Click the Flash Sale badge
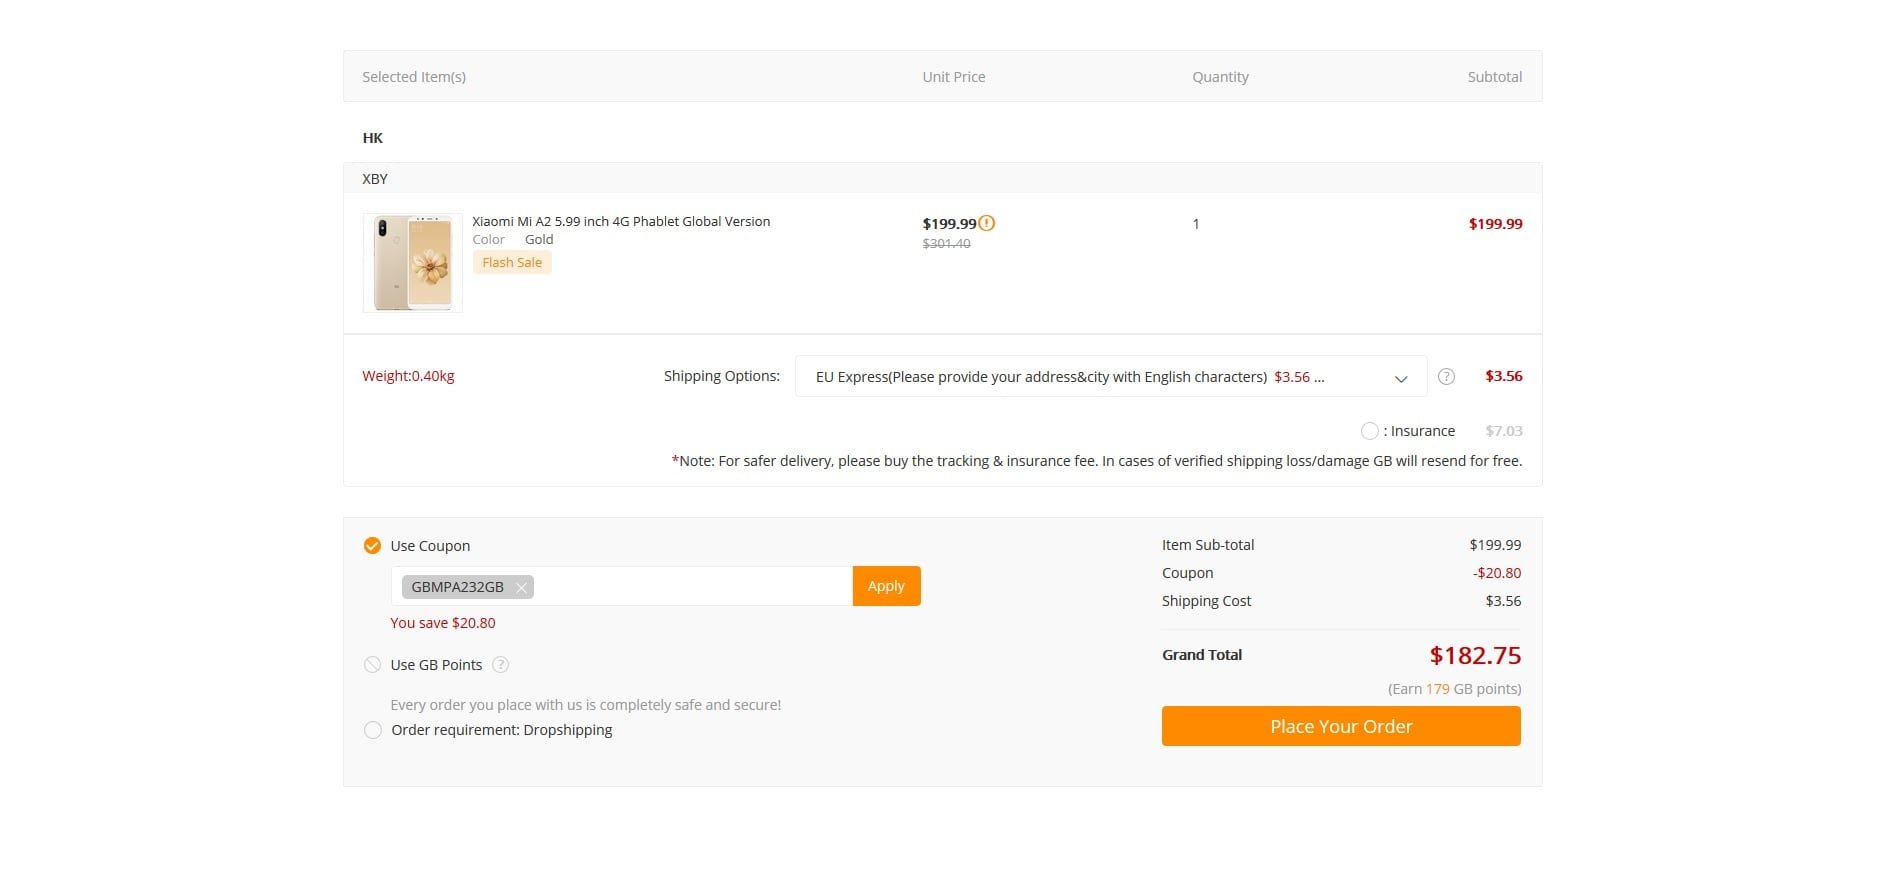1887x881 pixels. pyautogui.click(x=512, y=263)
